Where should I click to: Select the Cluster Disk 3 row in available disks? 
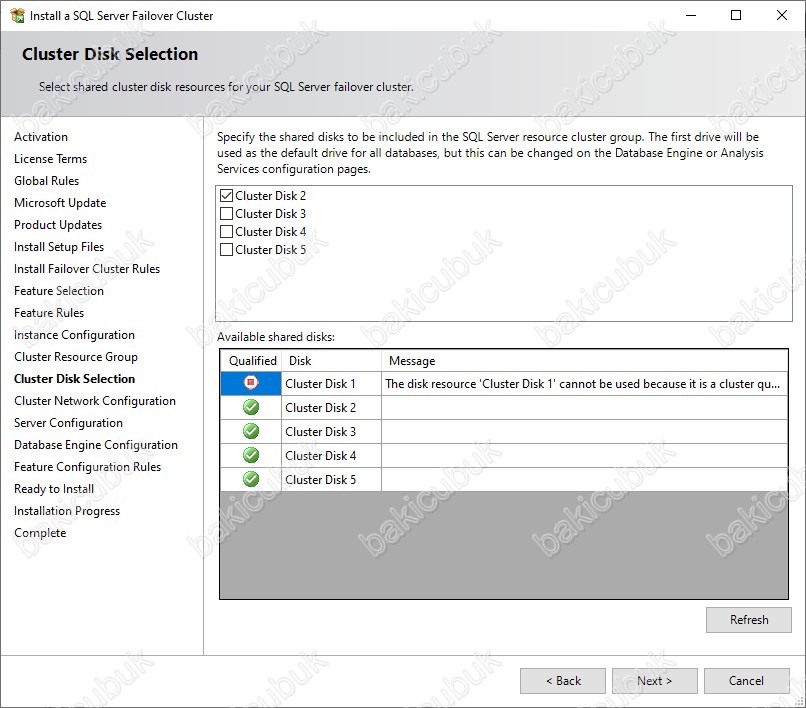tap(504, 431)
